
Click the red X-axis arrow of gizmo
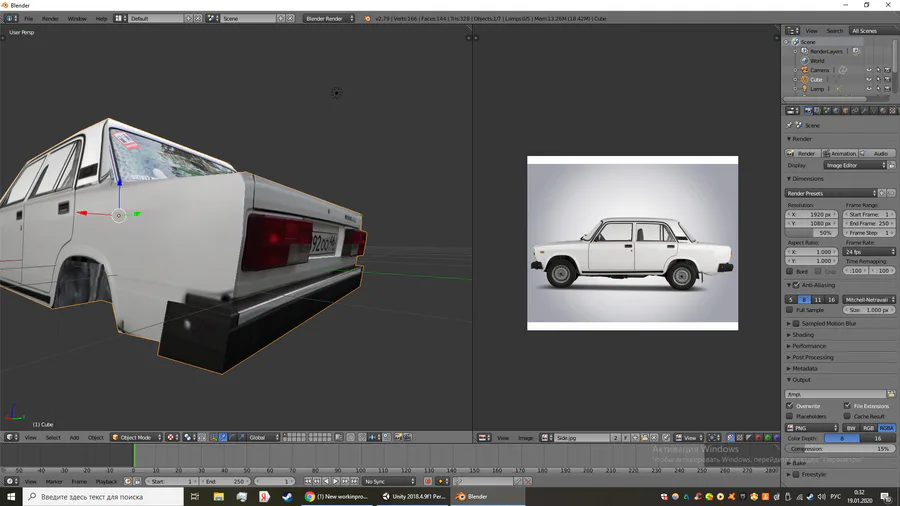point(84,213)
